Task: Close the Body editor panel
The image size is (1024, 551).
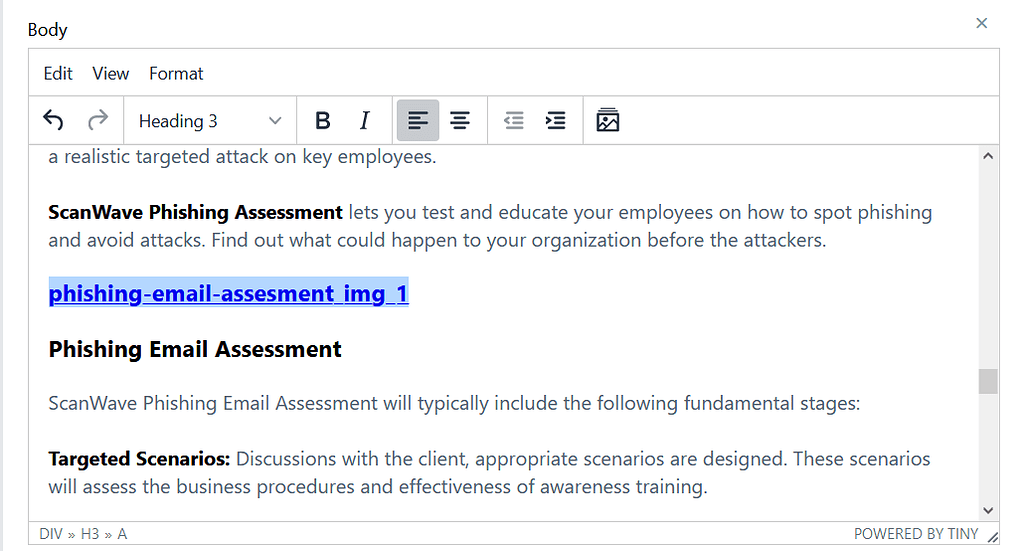Action: 982,23
